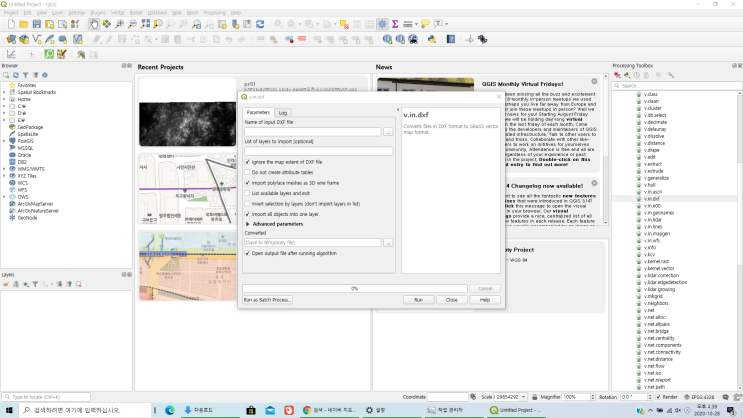Open the Scale dropdown in status bar

tap(524, 397)
